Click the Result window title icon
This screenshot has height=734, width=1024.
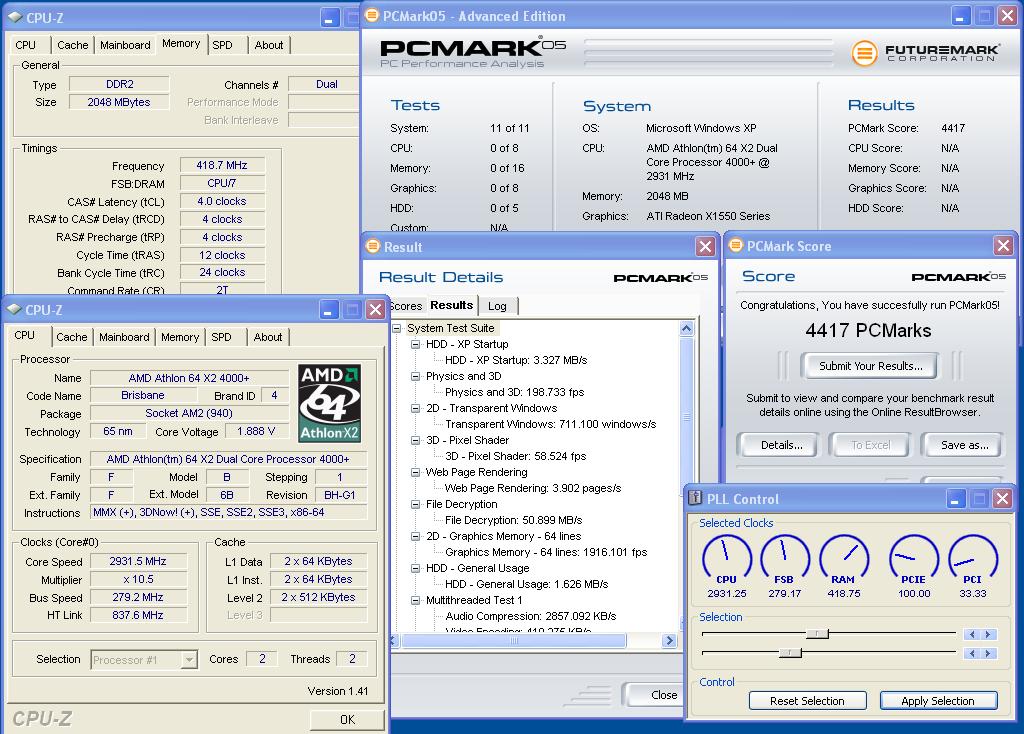point(373,246)
